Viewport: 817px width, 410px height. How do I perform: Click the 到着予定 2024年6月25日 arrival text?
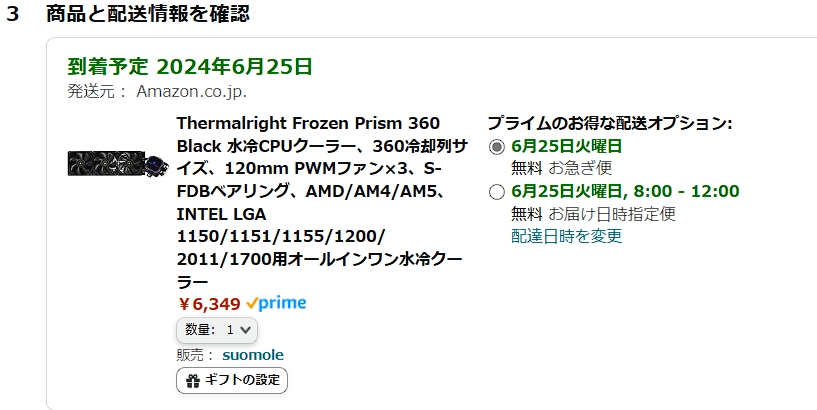190,67
